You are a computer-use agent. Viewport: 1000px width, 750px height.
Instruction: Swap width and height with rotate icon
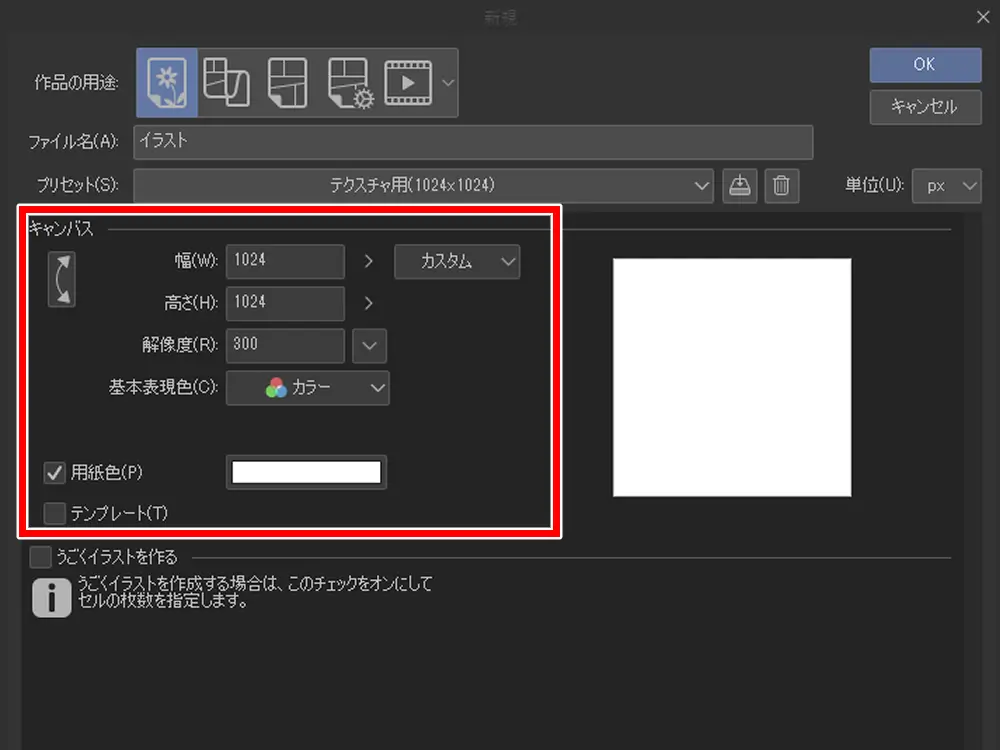[x=61, y=280]
